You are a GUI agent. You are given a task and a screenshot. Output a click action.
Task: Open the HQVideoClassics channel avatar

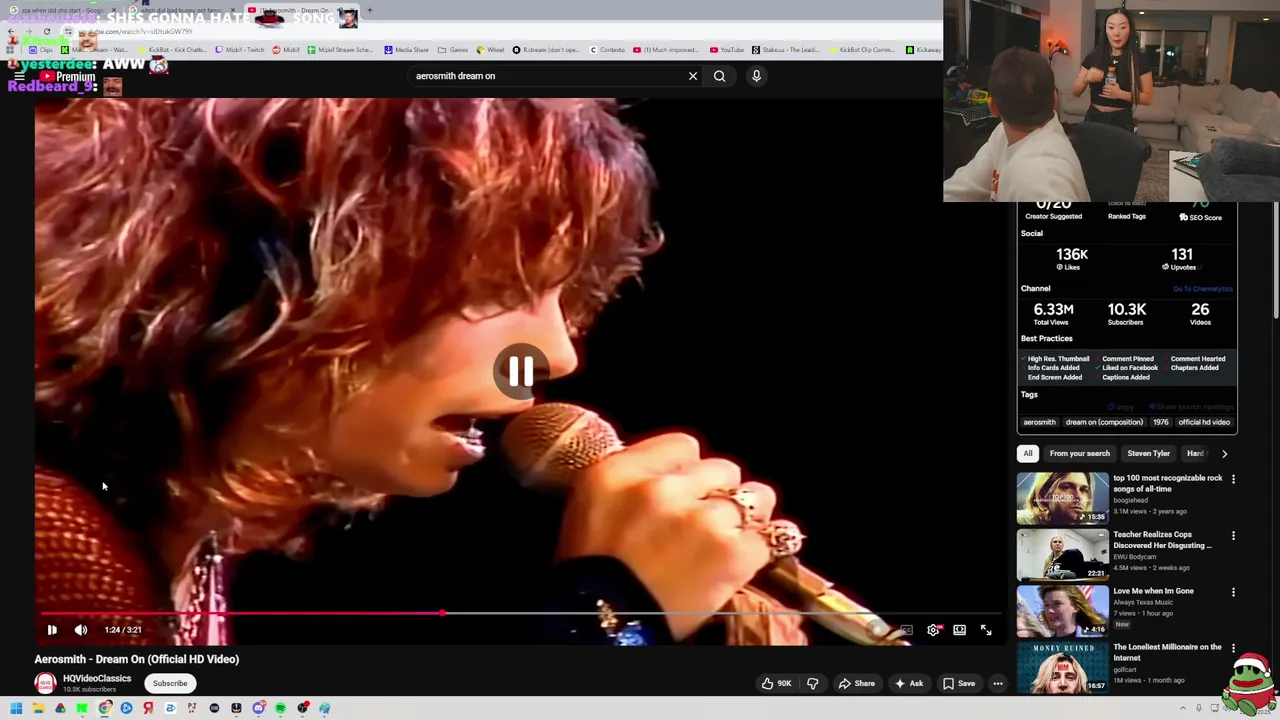(45, 683)
